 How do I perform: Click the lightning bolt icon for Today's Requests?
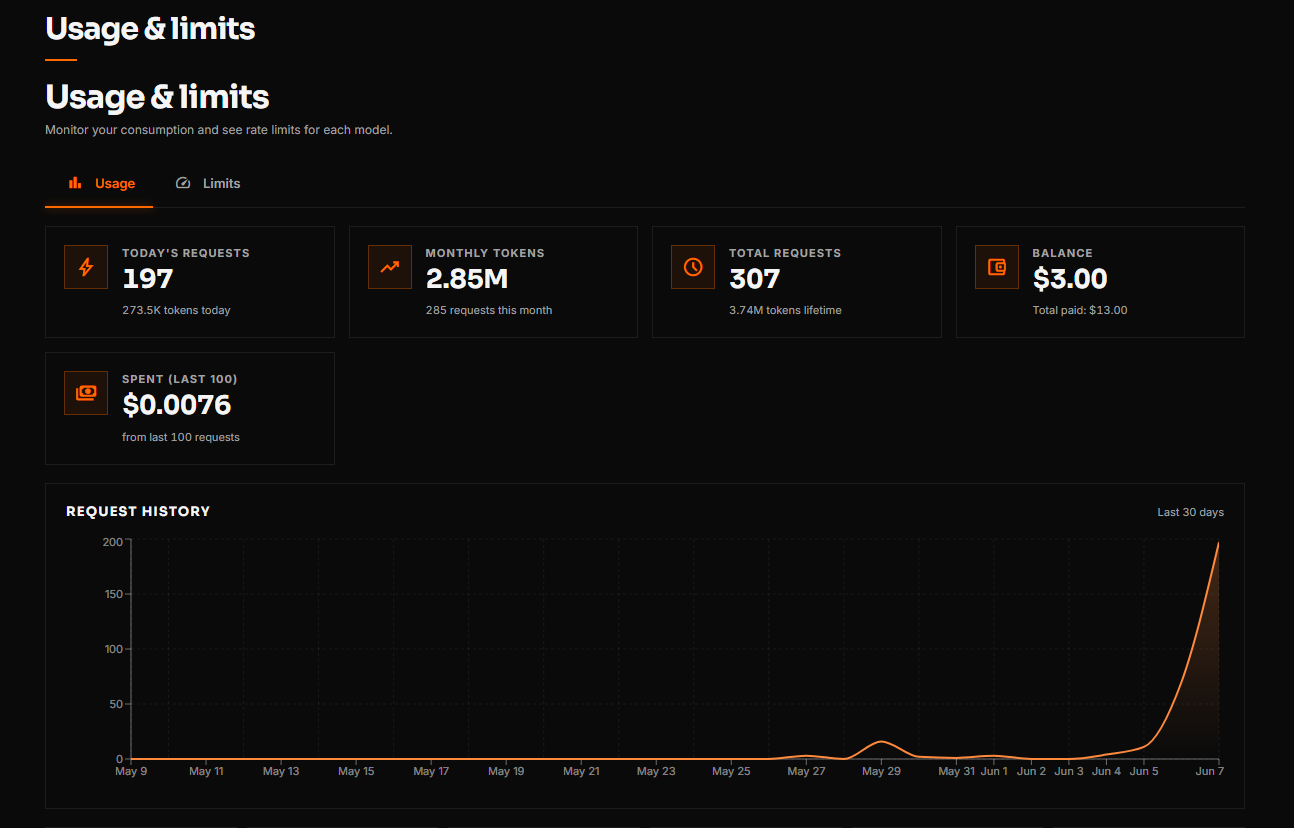[x=86, y=267]
